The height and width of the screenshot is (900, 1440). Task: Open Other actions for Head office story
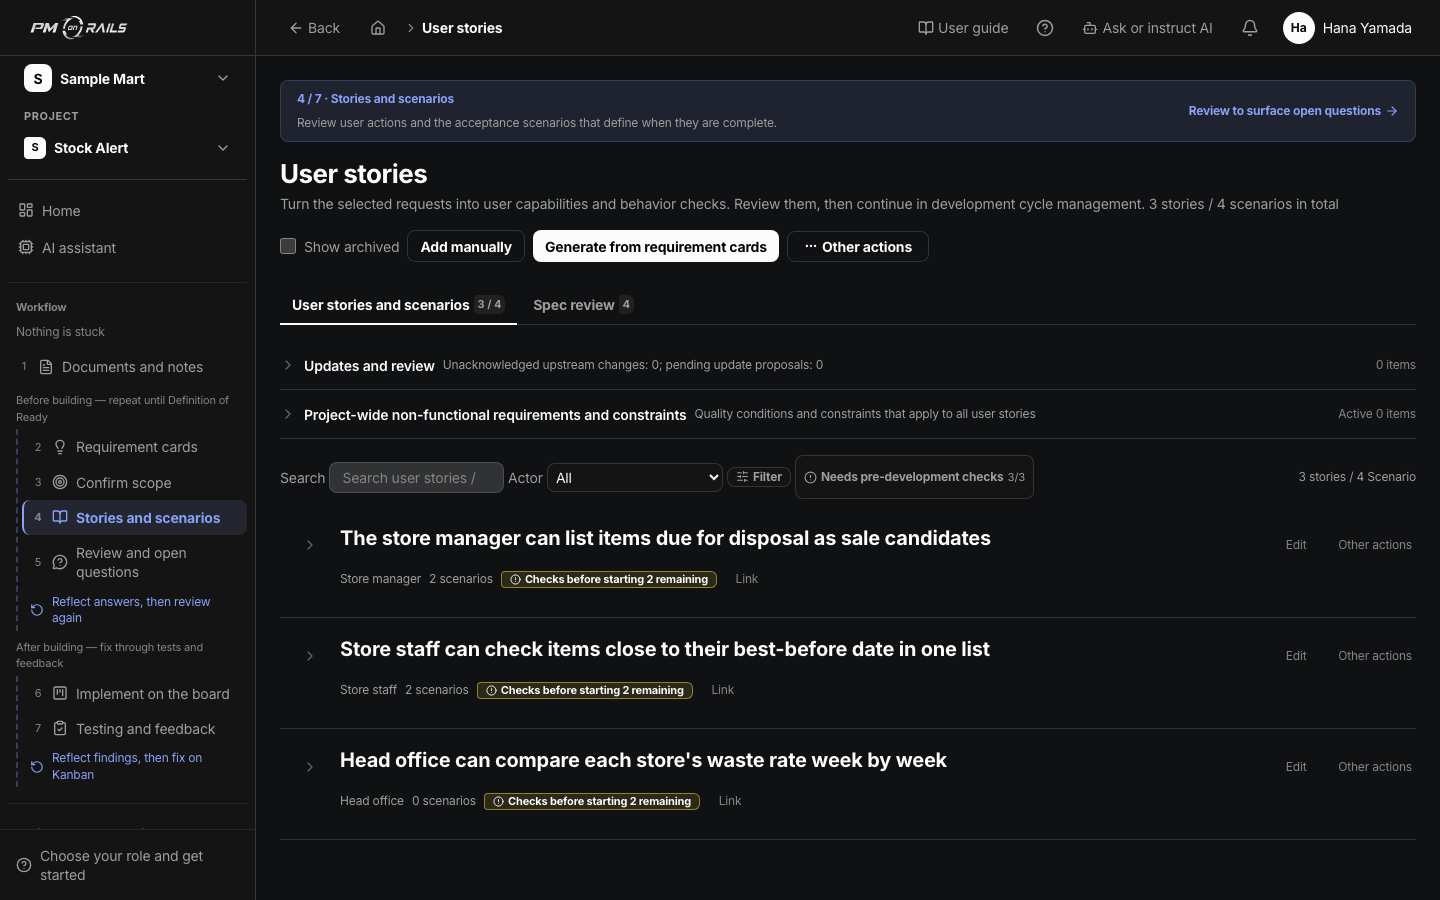[1375, 767]
